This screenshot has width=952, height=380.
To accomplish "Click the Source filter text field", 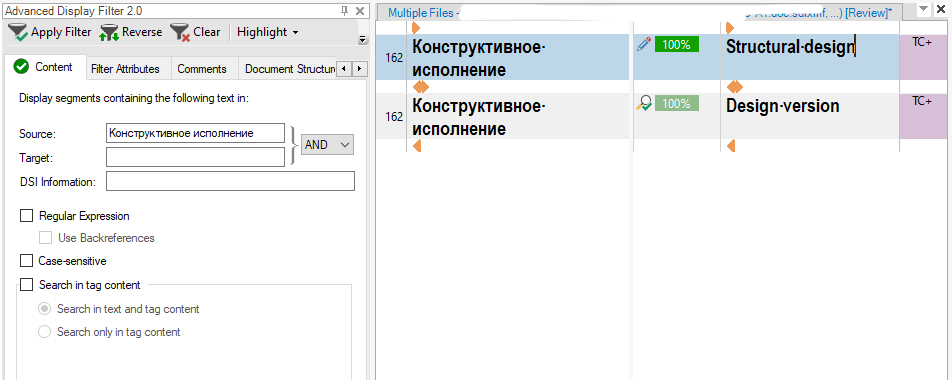I will (x=195, y=133).
